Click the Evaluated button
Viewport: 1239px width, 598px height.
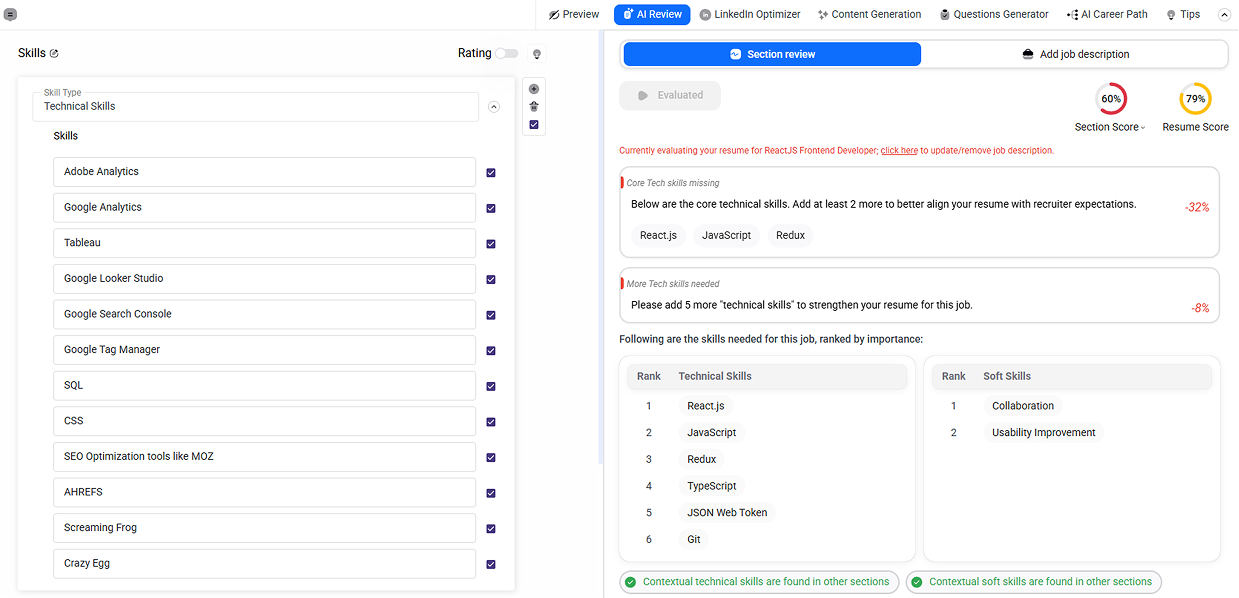(670, 95)
